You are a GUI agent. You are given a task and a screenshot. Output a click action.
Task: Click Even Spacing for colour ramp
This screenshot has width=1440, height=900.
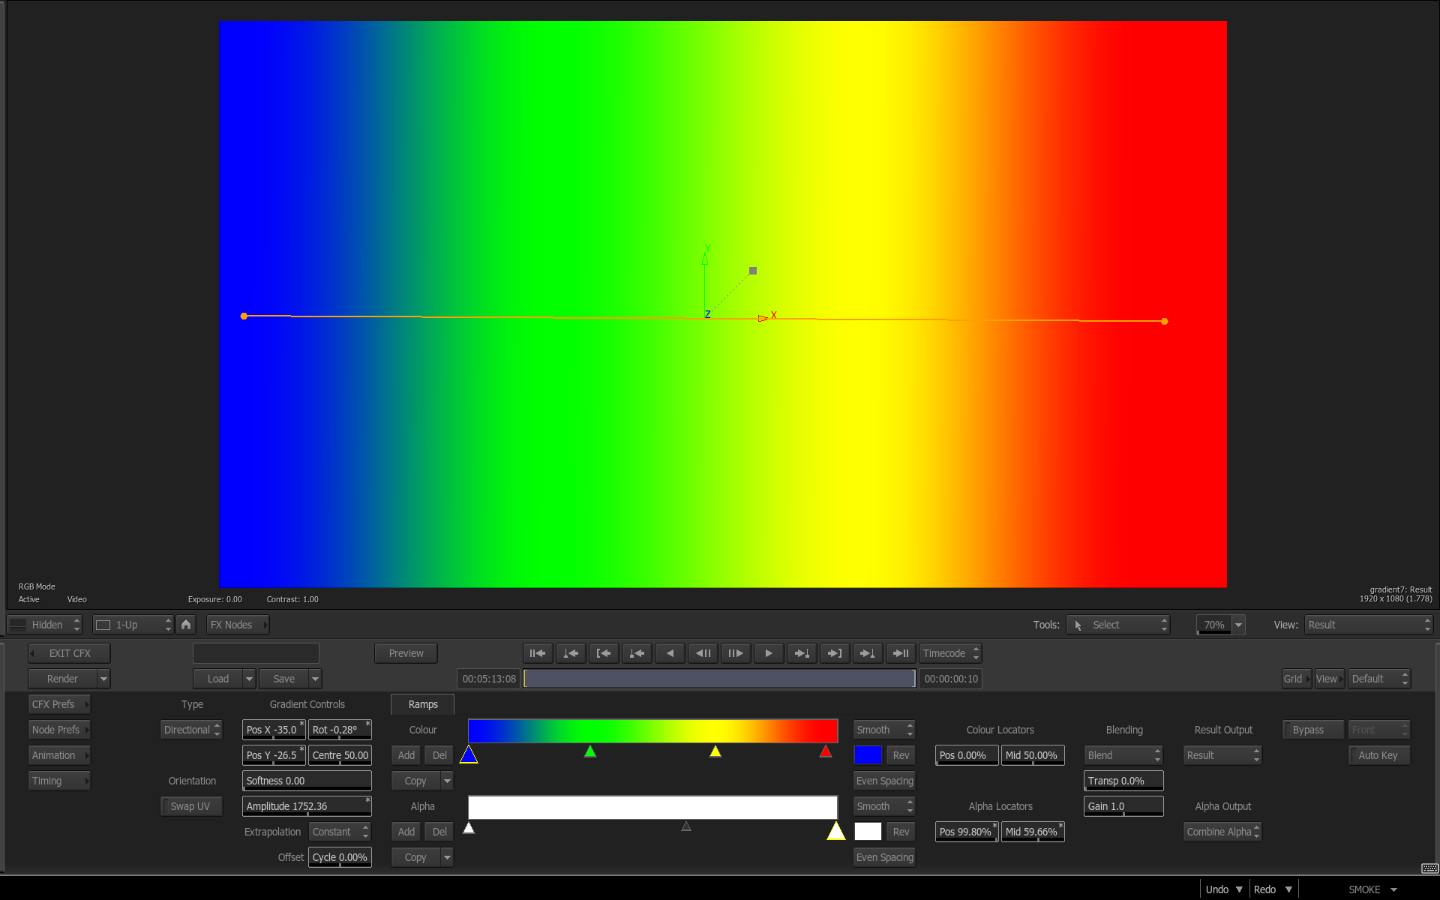pos(884,781)
